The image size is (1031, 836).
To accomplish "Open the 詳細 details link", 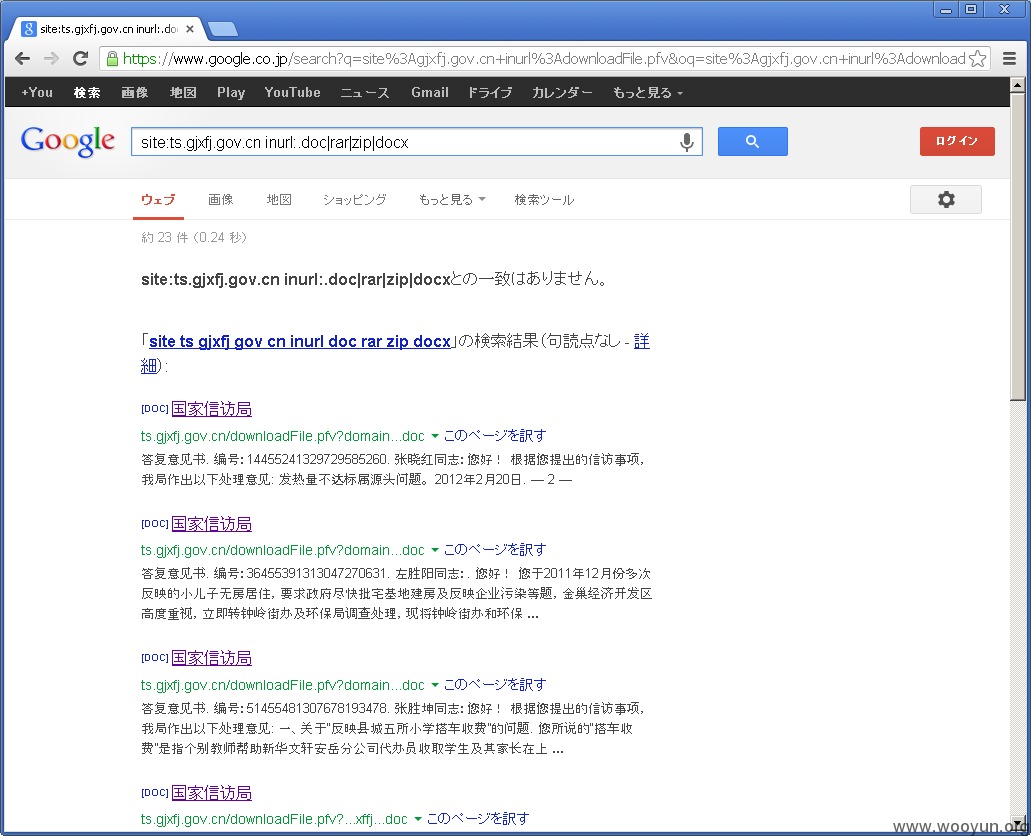I will click(x=641, y=341).
